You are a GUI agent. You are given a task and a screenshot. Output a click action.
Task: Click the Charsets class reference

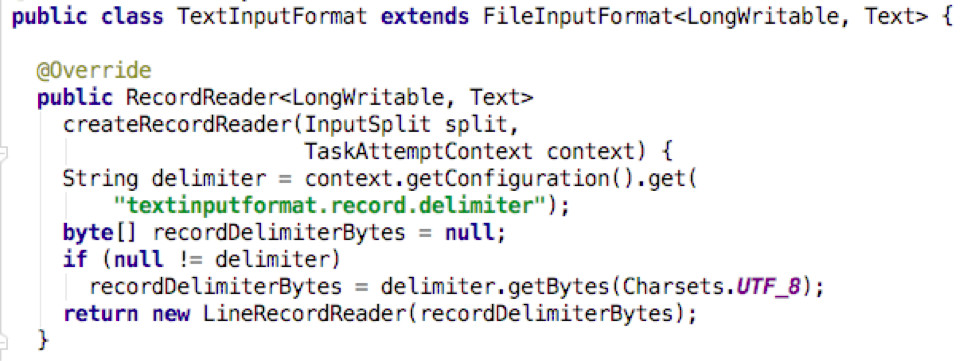pos(672,287)
